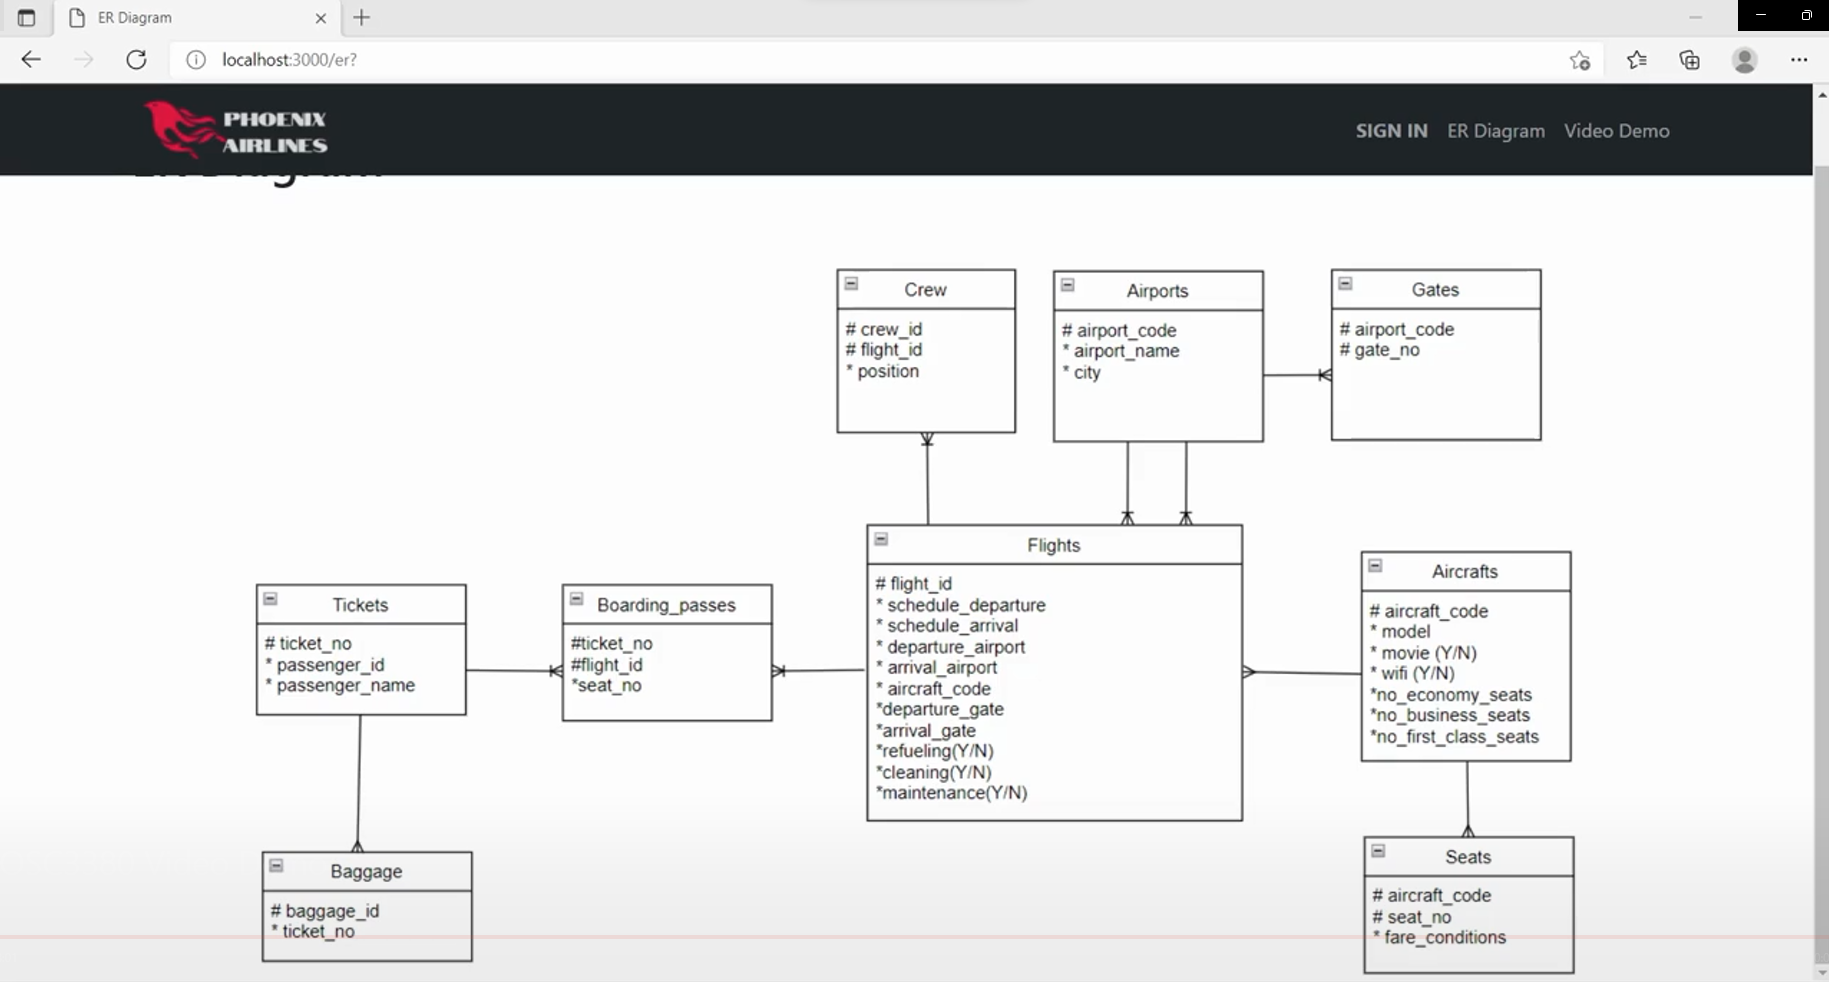Click '# baggage_id' in Baggage
Image resolution: width=1829 pixels, height=982 pixels.
325,911
